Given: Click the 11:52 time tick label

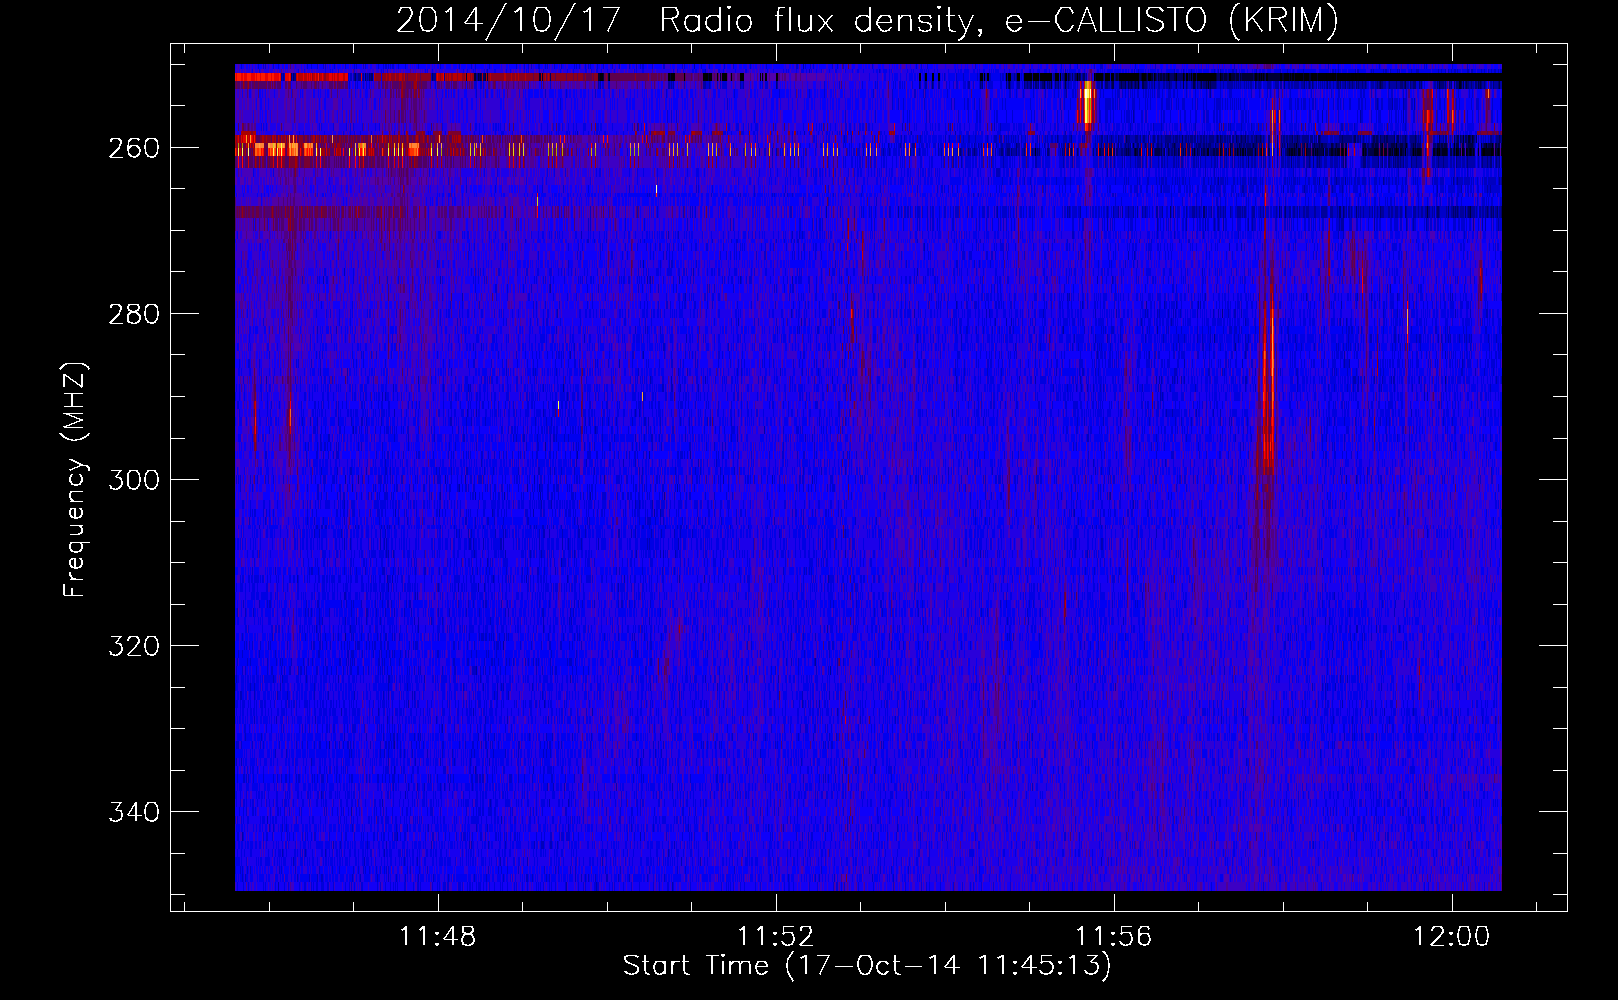Looking at the screenshot, I should click(x=776, y=936).
